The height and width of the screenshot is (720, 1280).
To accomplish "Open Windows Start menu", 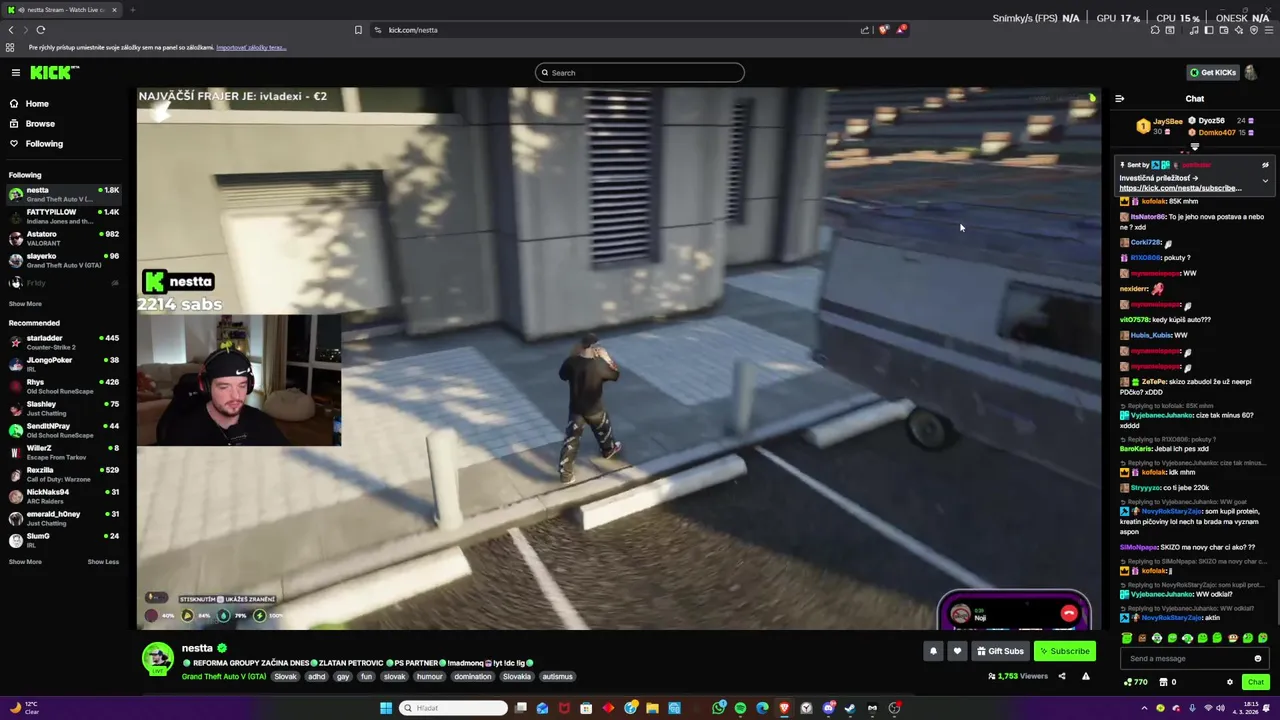I will [x=386, y=708].
